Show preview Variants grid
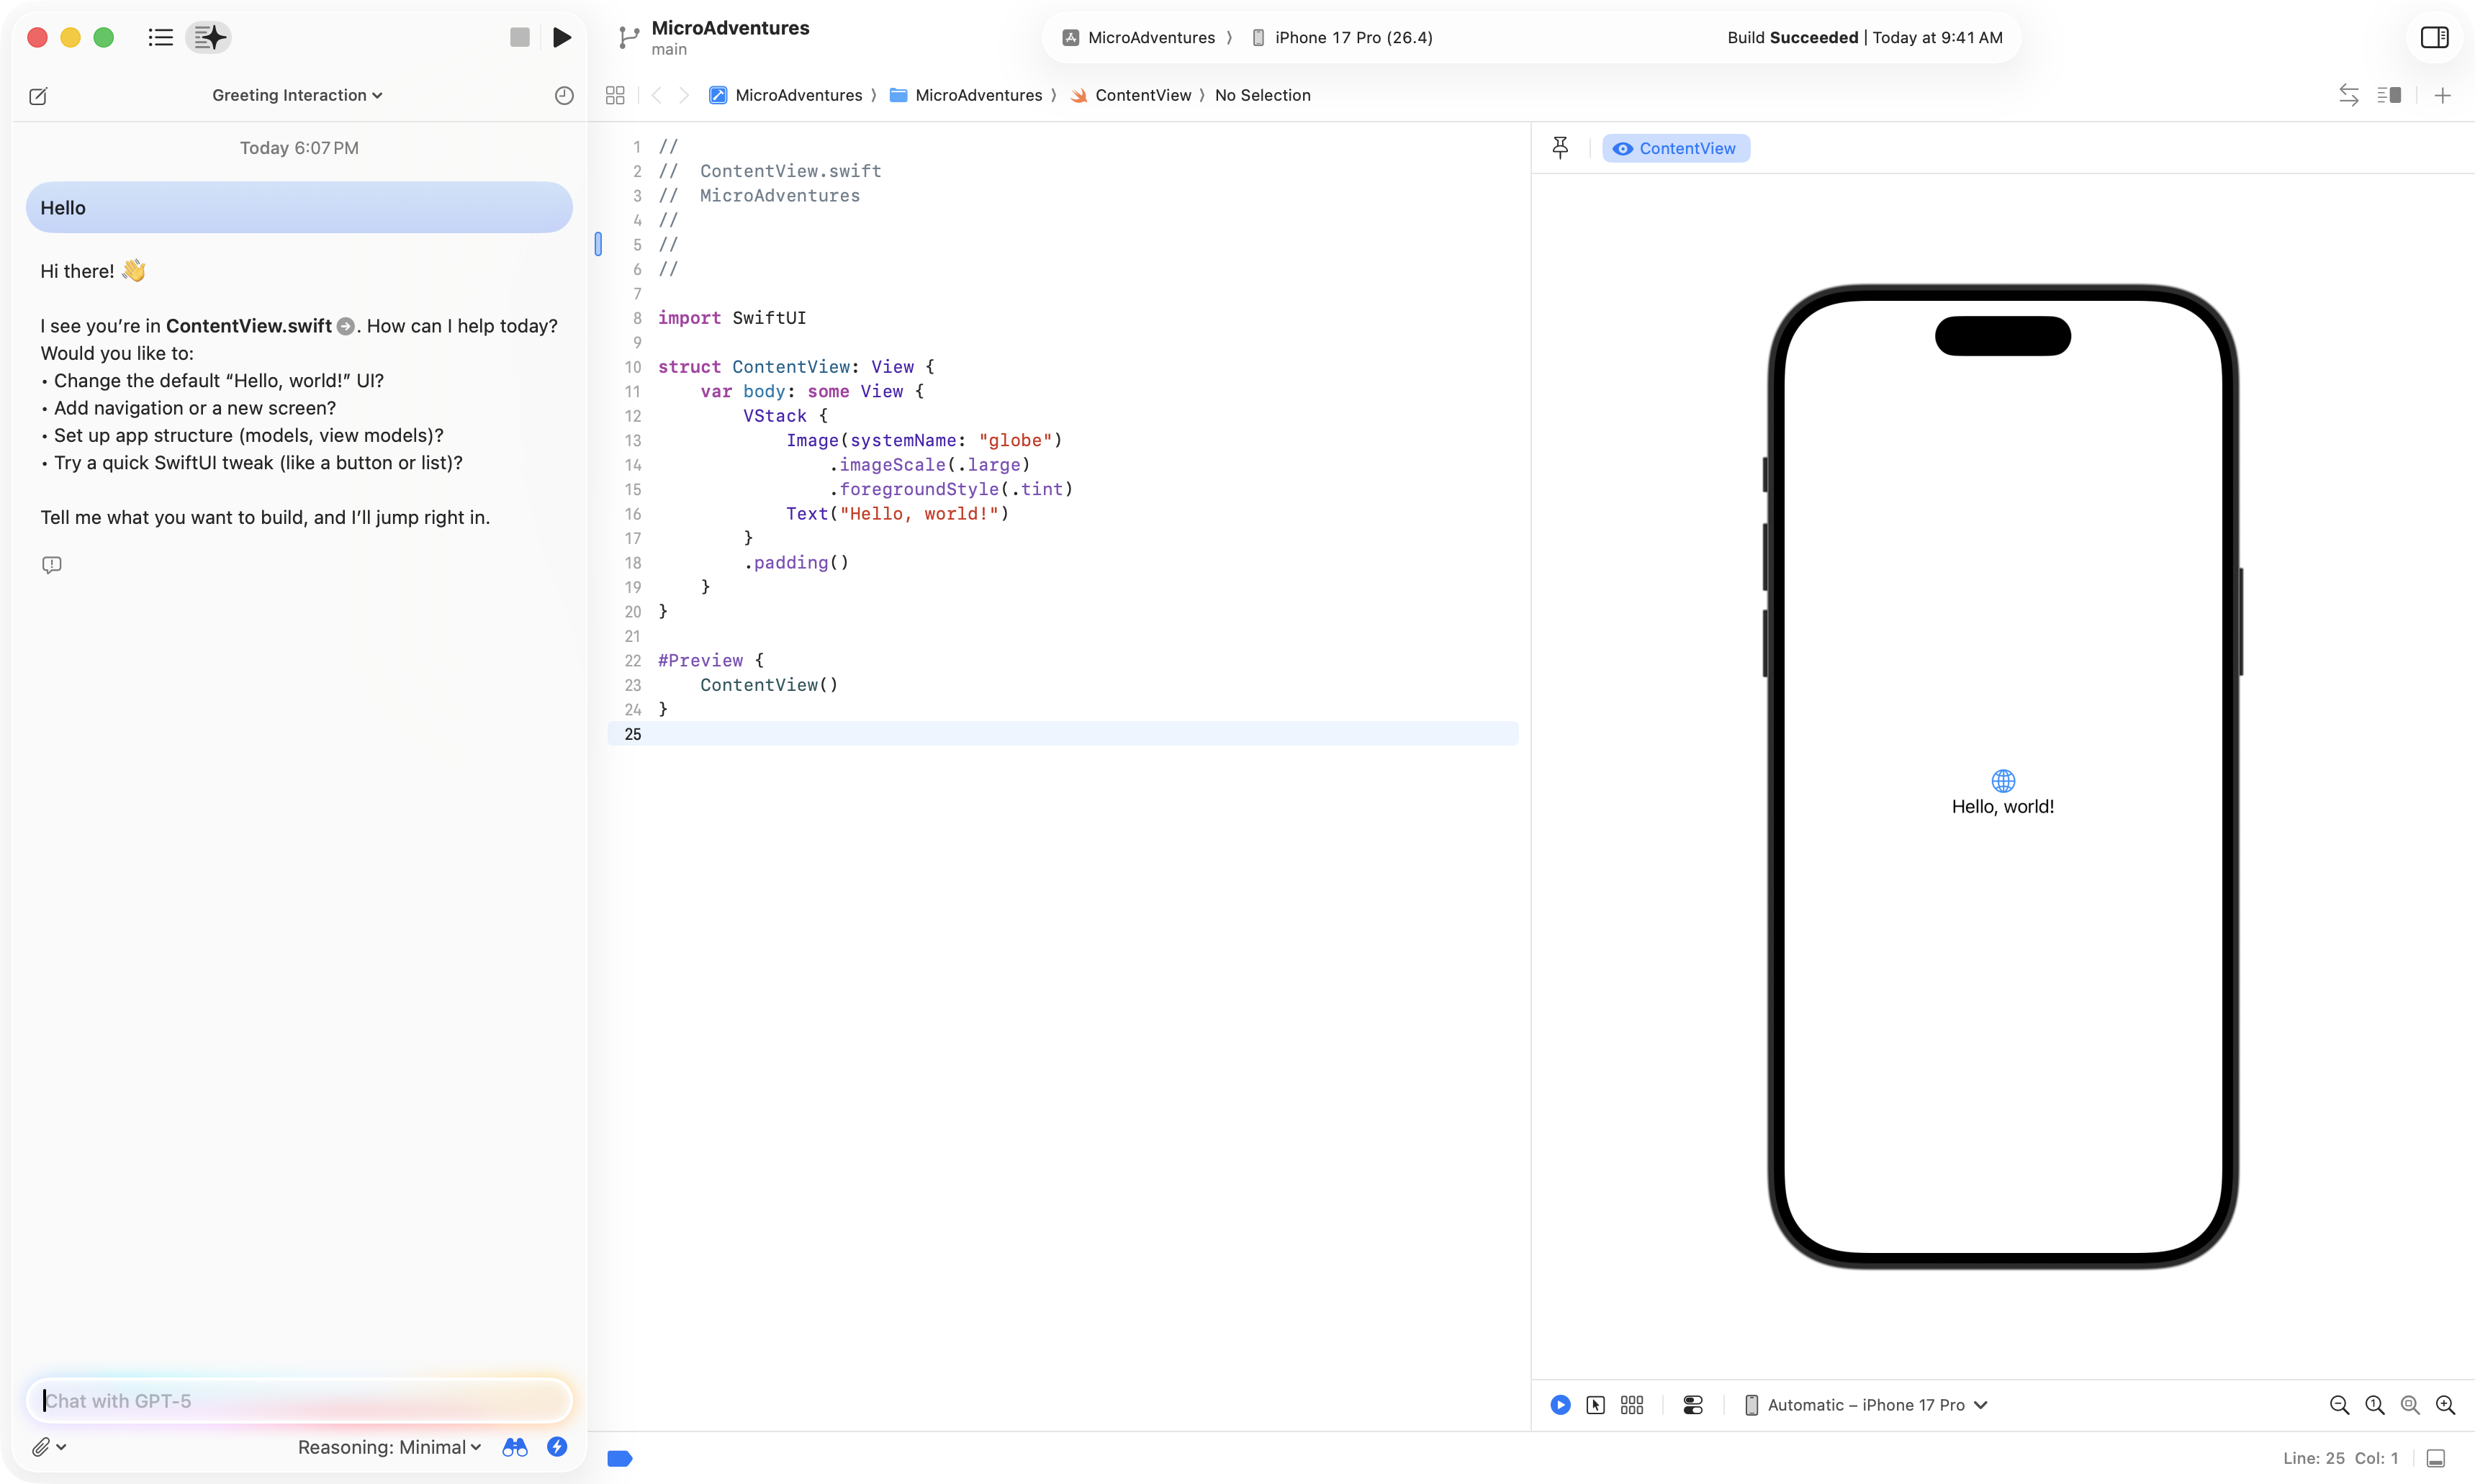The image size is (2475, 1484). (1632, 1405)
